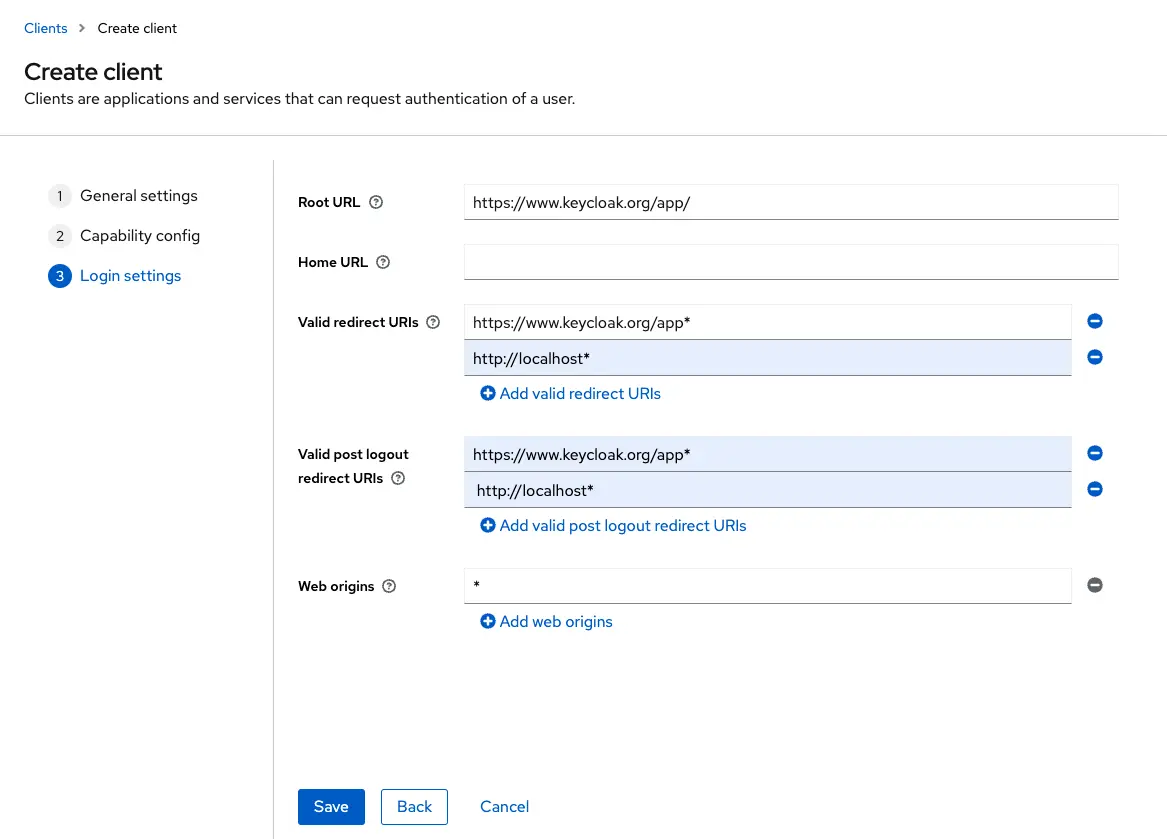Remove the http://localhost* redirect URI entry

click(x=1095, y=357)
